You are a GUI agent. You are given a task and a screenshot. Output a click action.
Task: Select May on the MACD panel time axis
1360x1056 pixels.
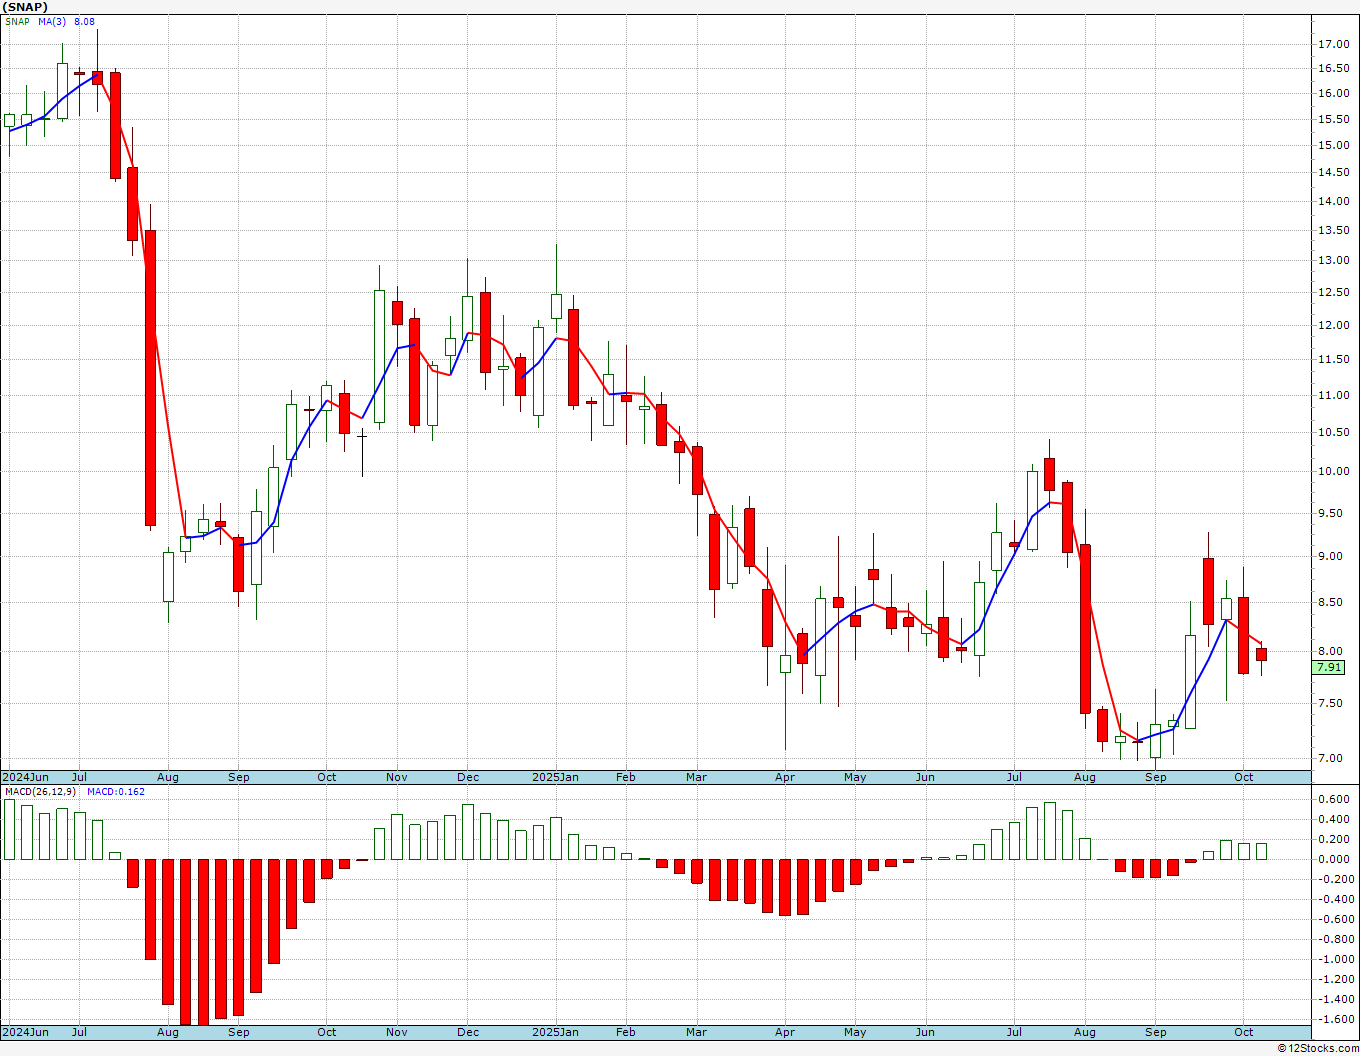tap(855, 1032)
